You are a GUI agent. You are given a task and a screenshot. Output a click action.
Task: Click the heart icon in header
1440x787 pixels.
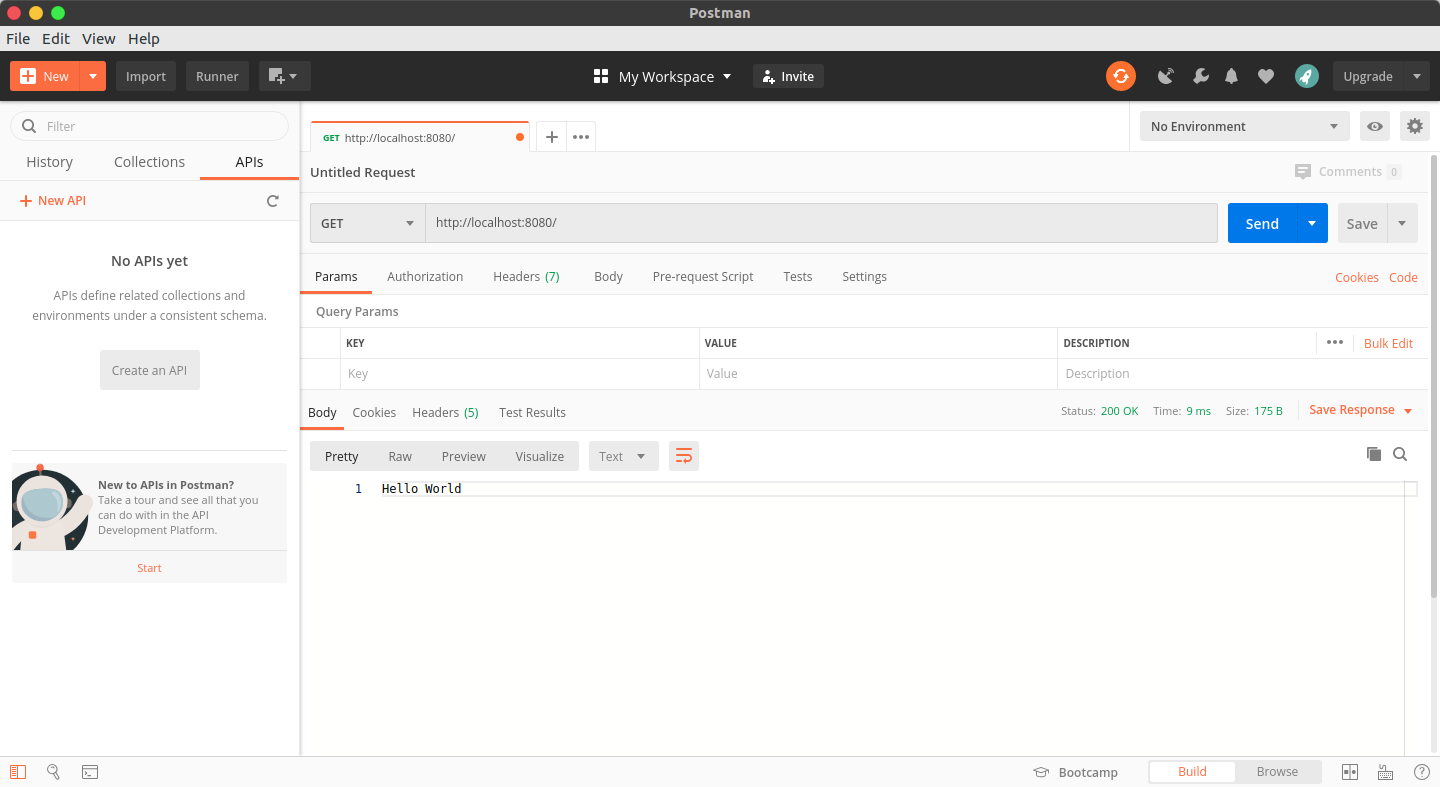[1266, 76]
